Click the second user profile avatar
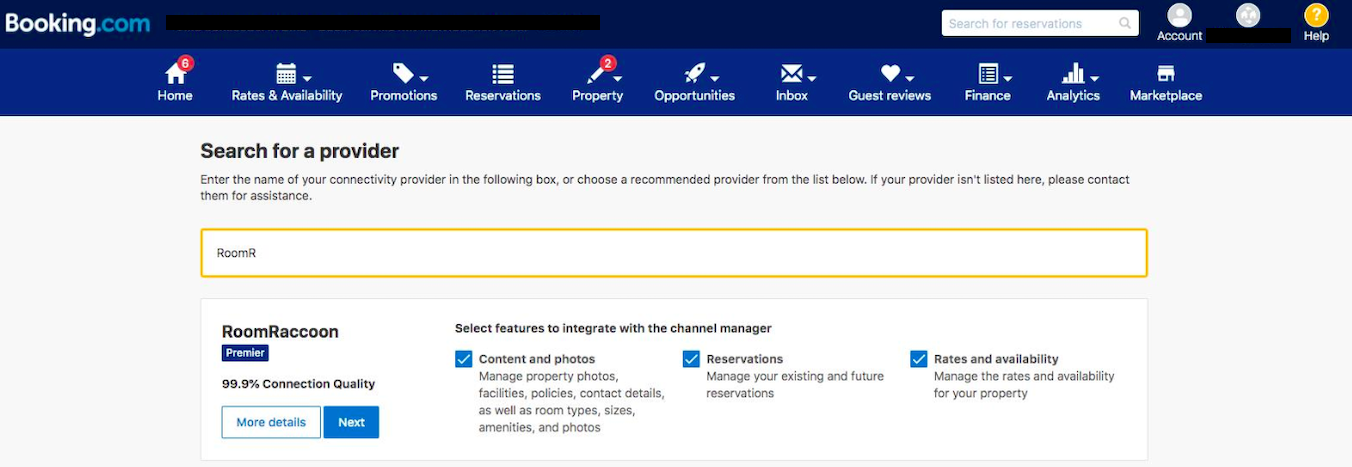Screen dimensions: 1352x467 1248,15
